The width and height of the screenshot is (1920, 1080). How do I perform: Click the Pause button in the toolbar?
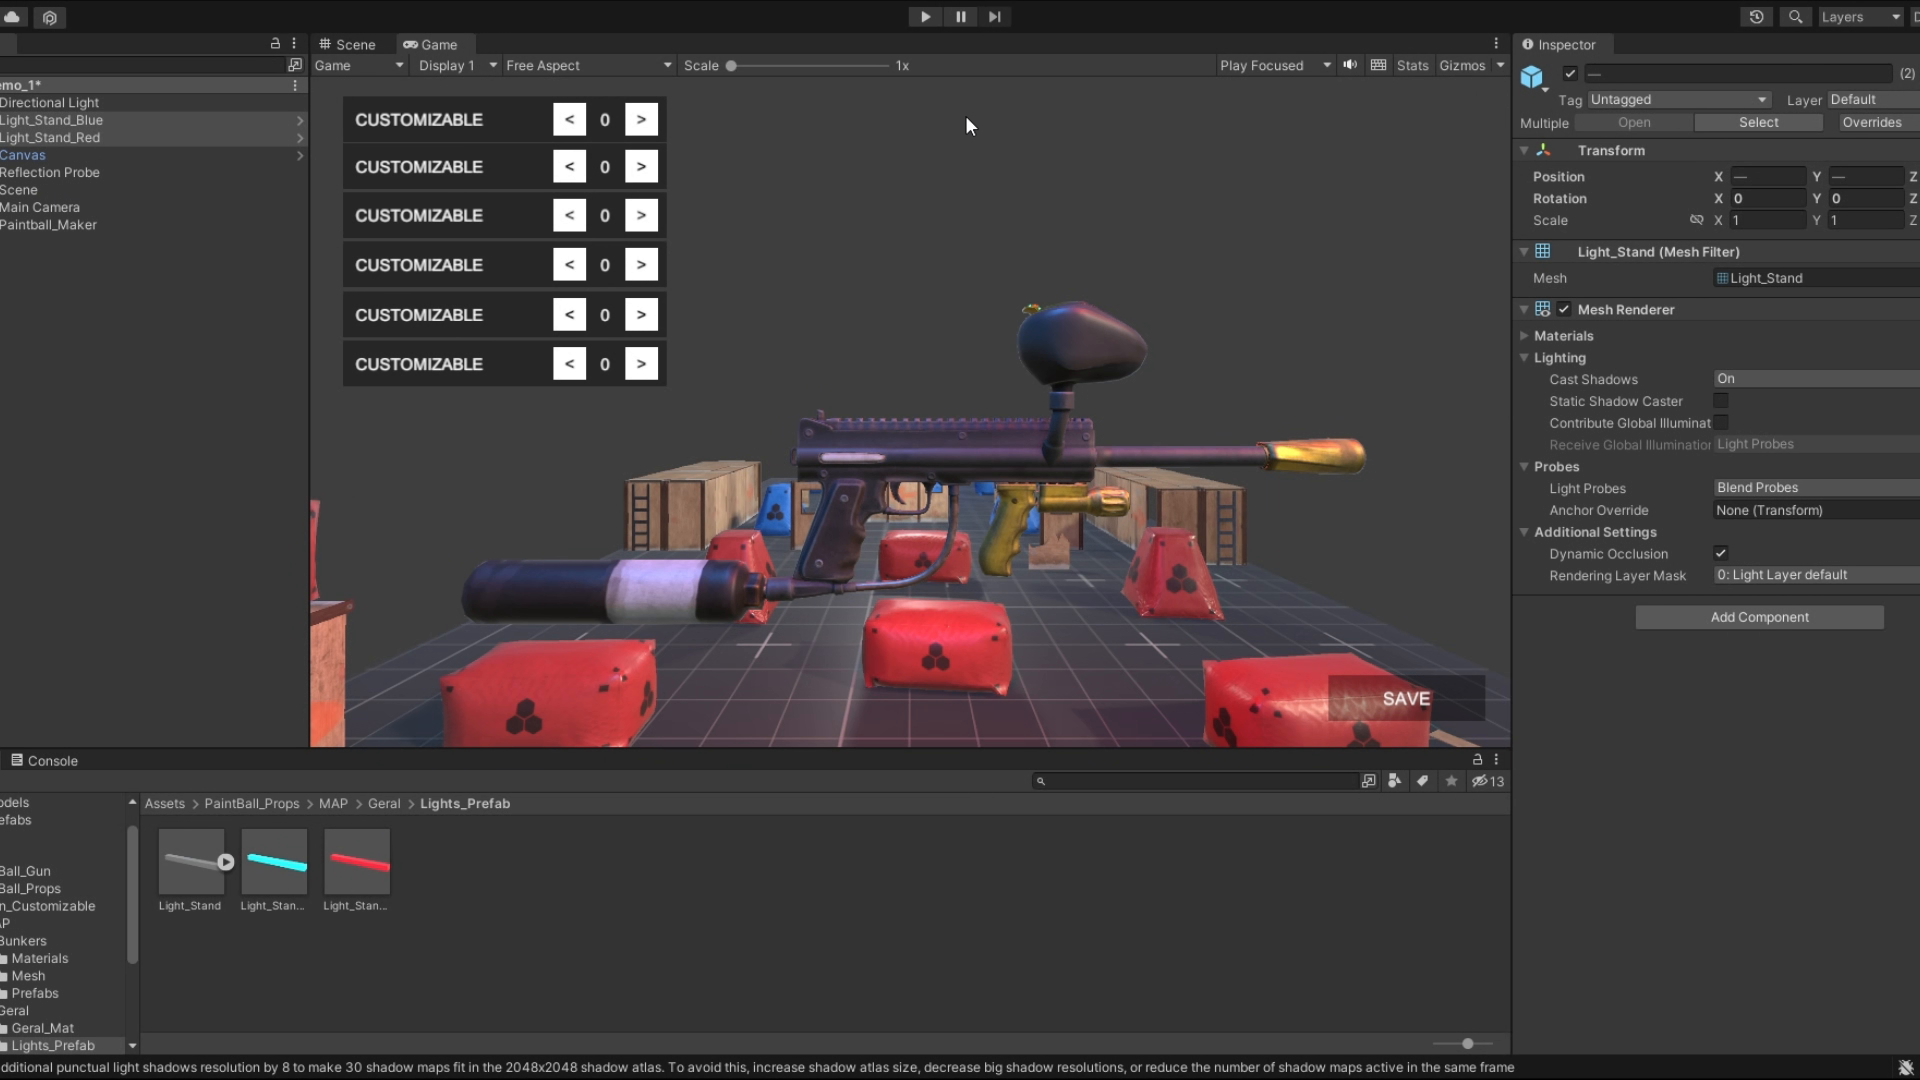click(x=960, y=17)
